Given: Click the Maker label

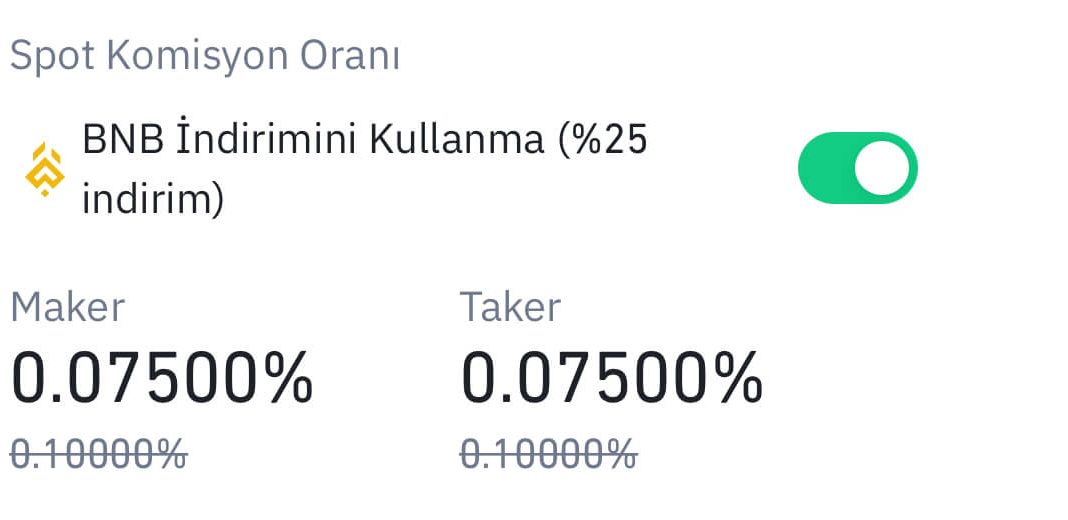Looking at the screenshot, I should pyautogui.click(x=67, y=307).
